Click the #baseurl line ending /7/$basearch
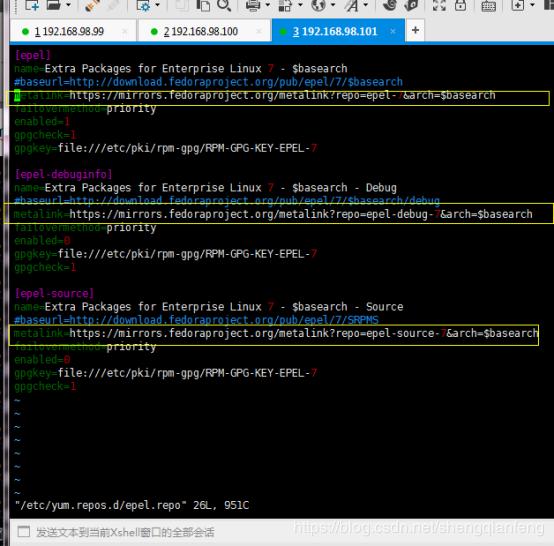This screenshot has height=546, width=554. (208, 82)
